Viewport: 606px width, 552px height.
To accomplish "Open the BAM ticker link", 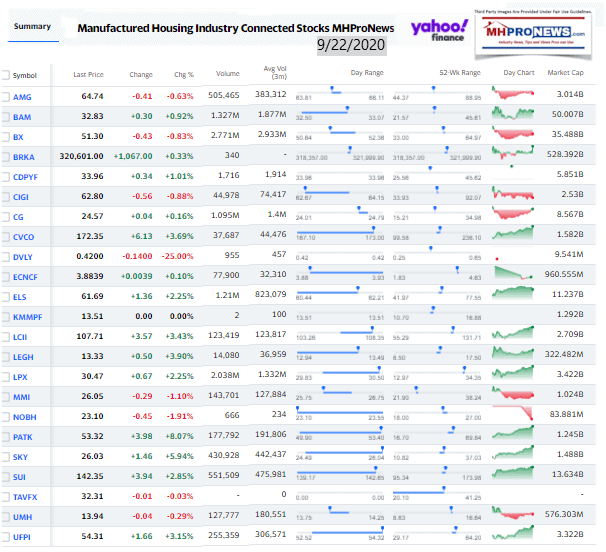I will (x=24, y=116).
